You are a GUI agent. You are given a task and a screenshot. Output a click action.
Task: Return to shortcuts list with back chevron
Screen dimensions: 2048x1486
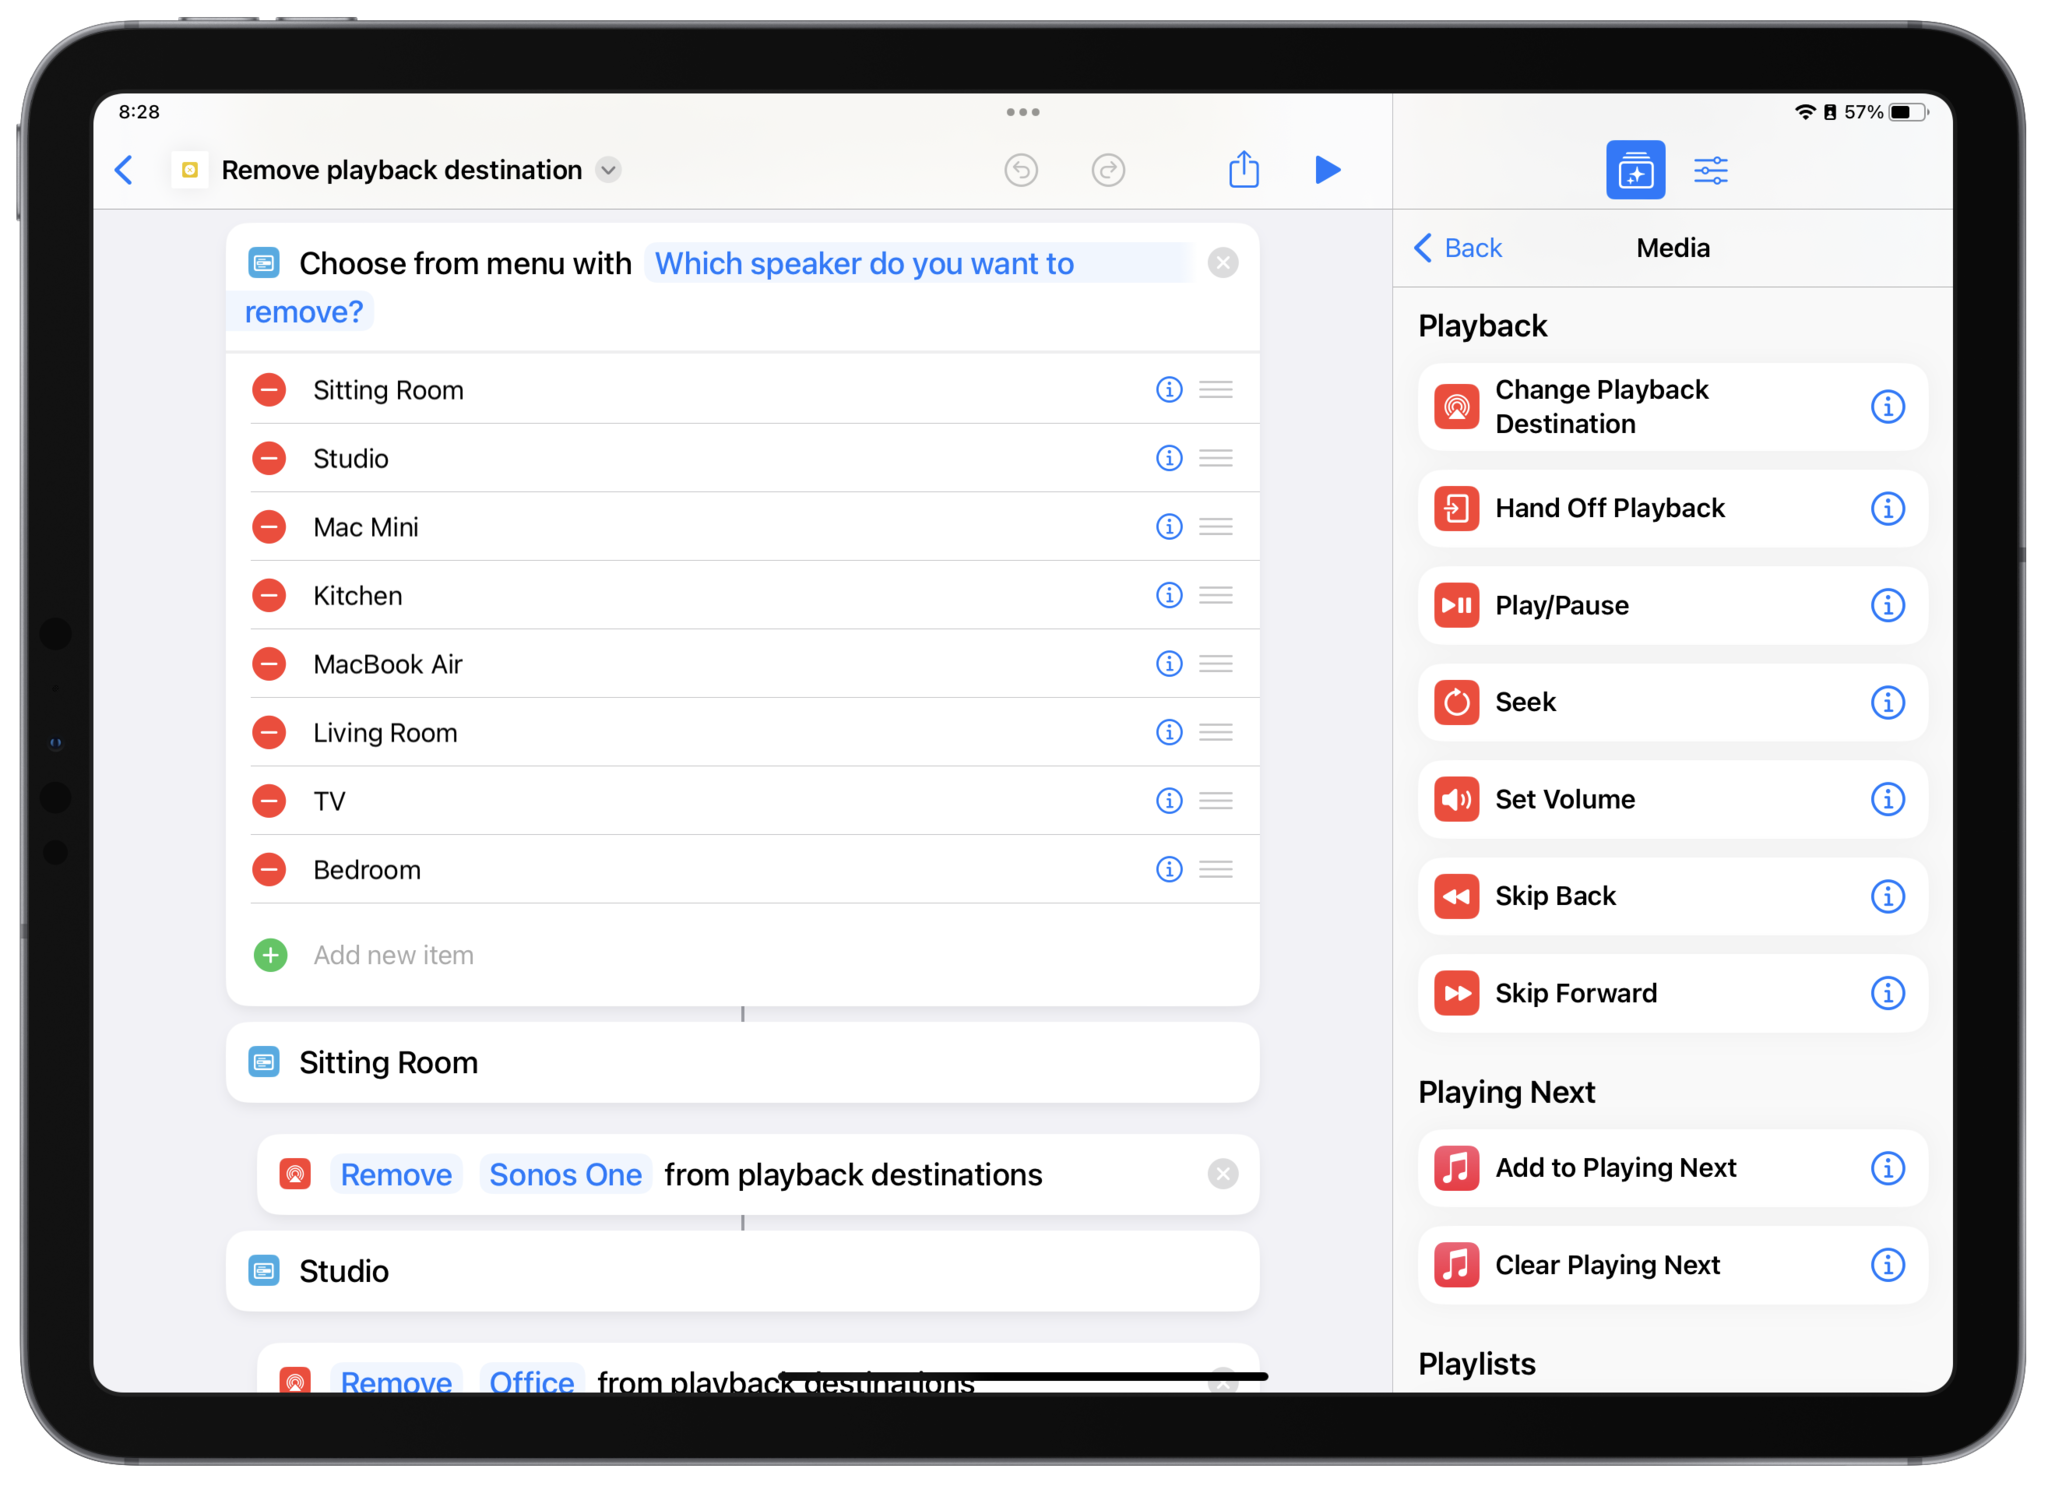point(125,170)
